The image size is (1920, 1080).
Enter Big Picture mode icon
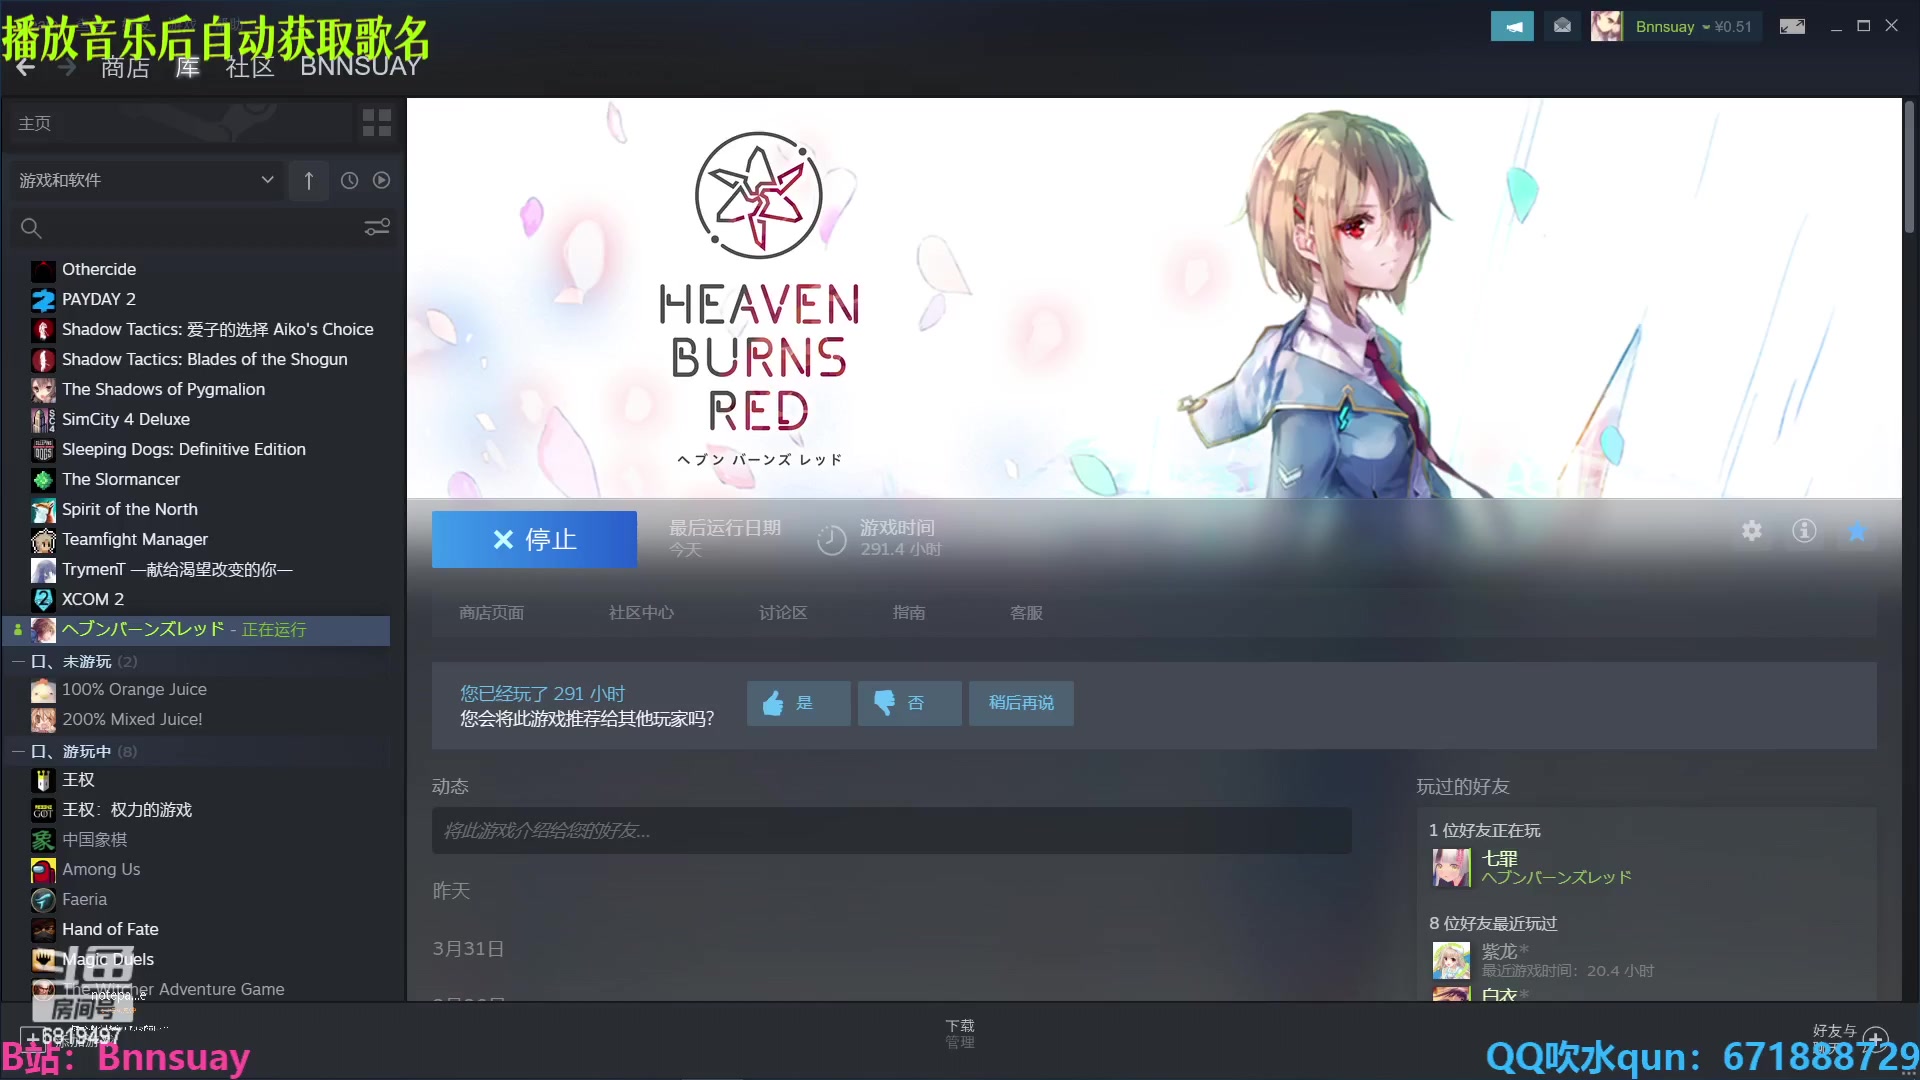tap(1792, 27)
